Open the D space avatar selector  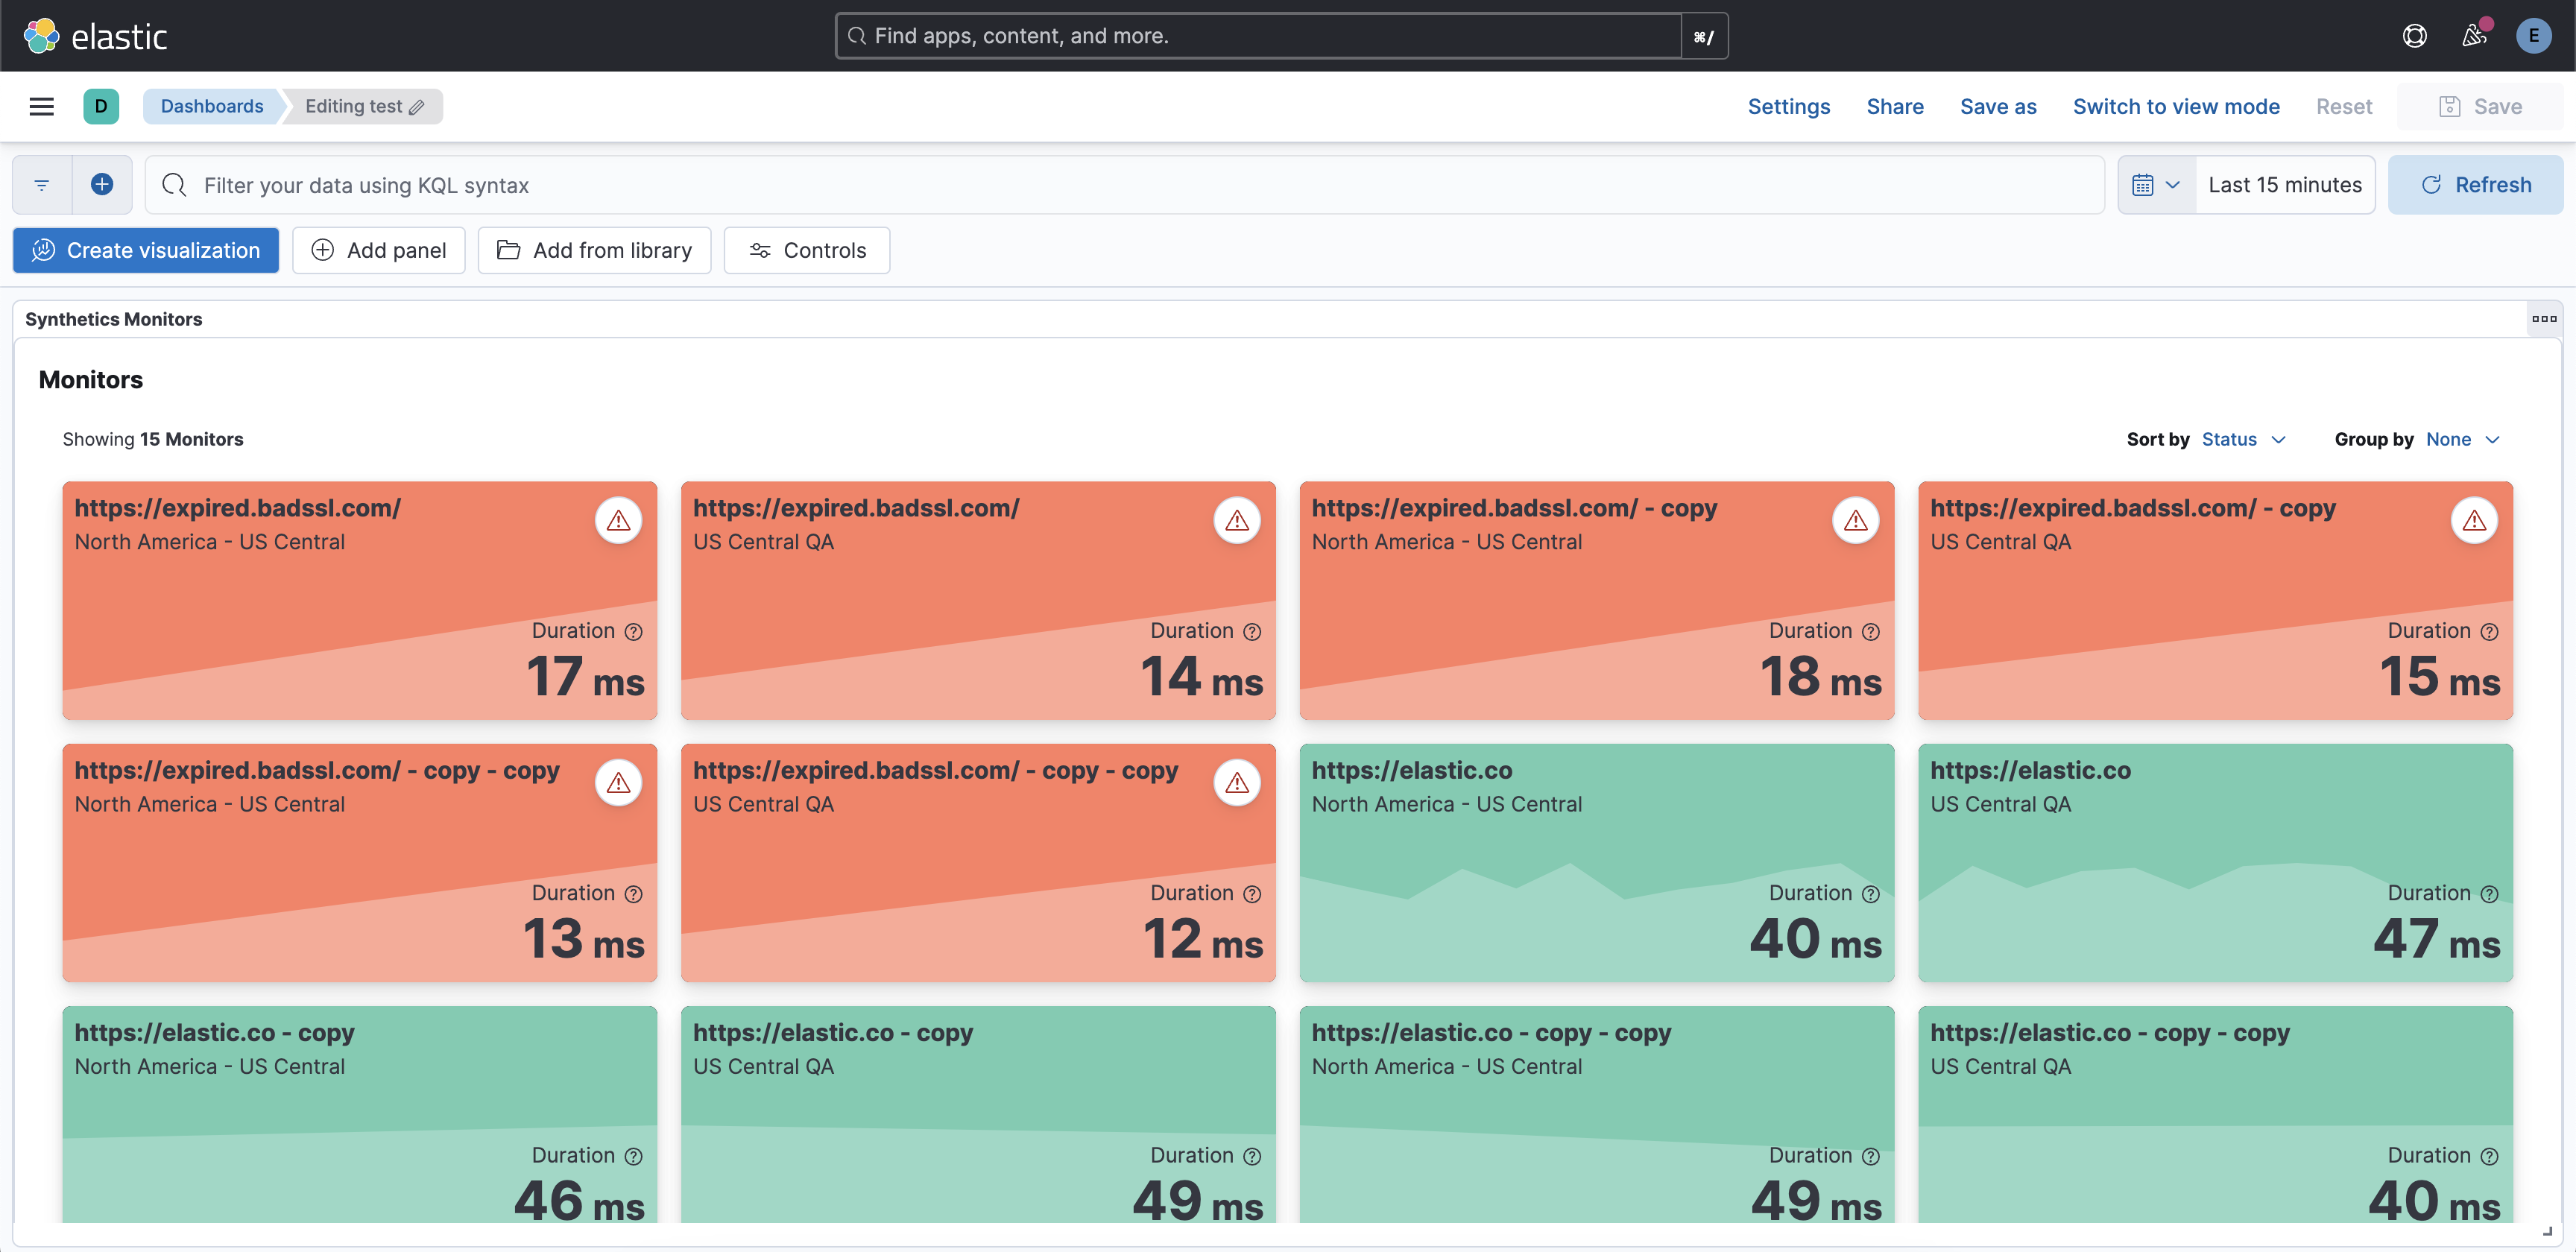101,106
